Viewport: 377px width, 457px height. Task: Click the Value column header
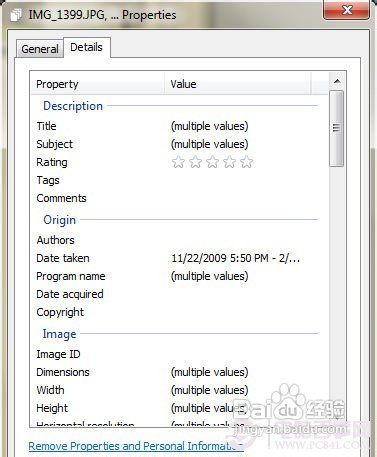(237, 84)
